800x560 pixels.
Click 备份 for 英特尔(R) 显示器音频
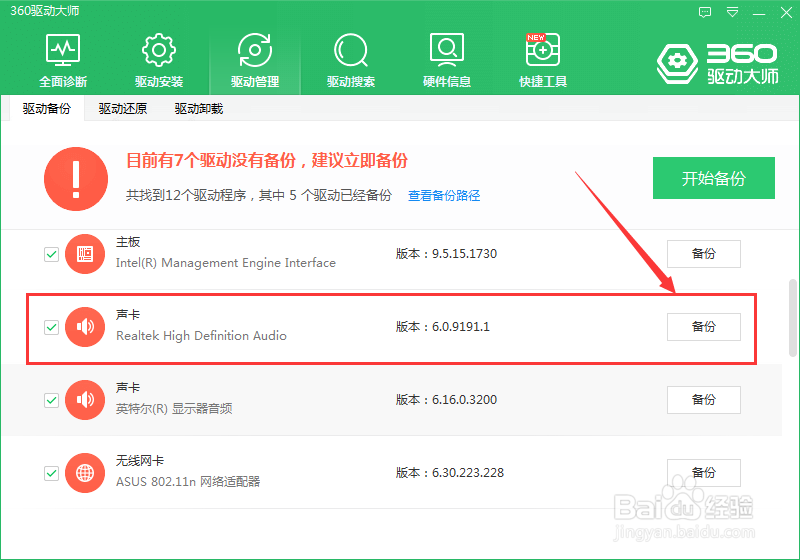pyautogui.click(x=704, y=400)
